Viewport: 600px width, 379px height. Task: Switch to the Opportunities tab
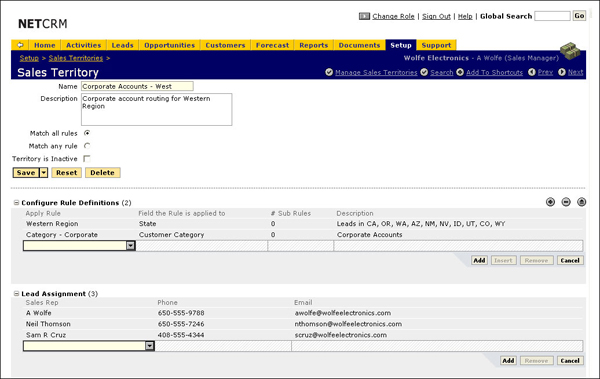[170, 45]
